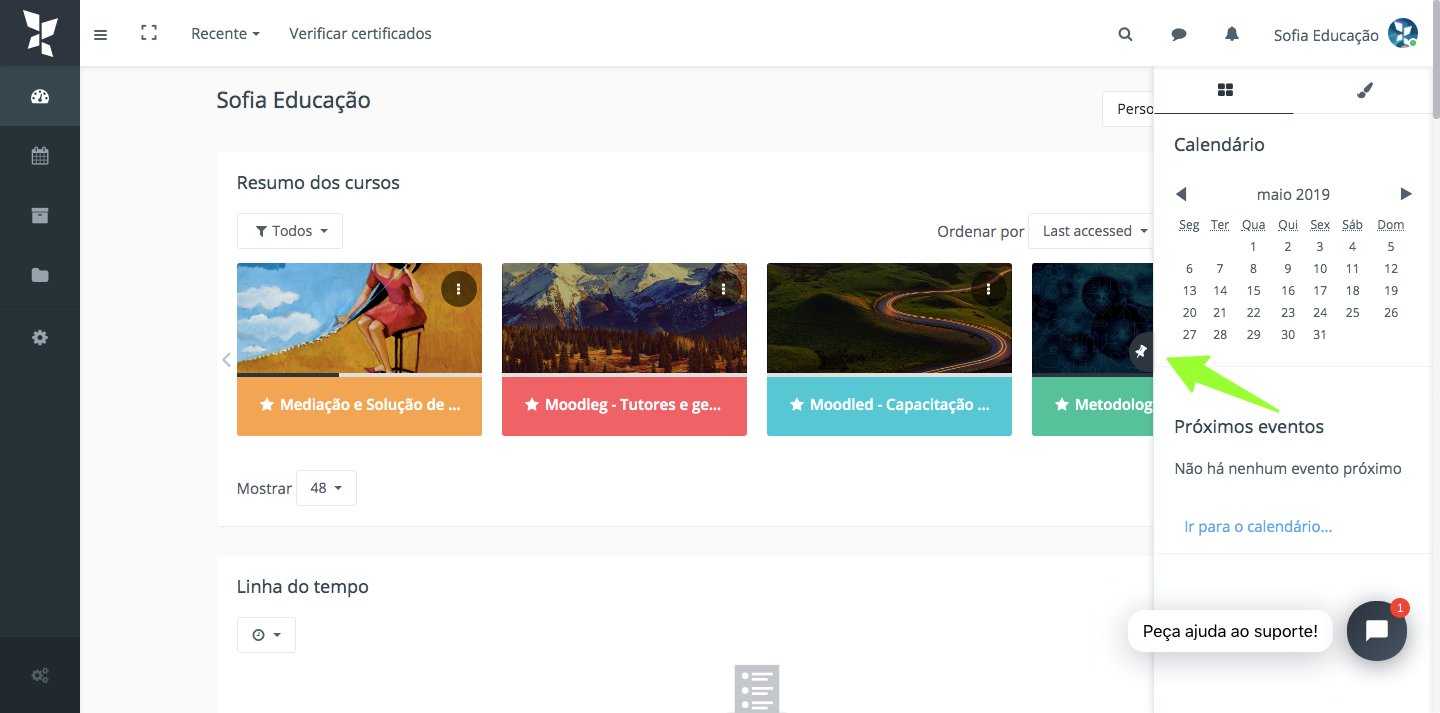This screenshot has width=1440, height=713.
Task: Click the Seg weekday header
Action: pos(1189,225)
